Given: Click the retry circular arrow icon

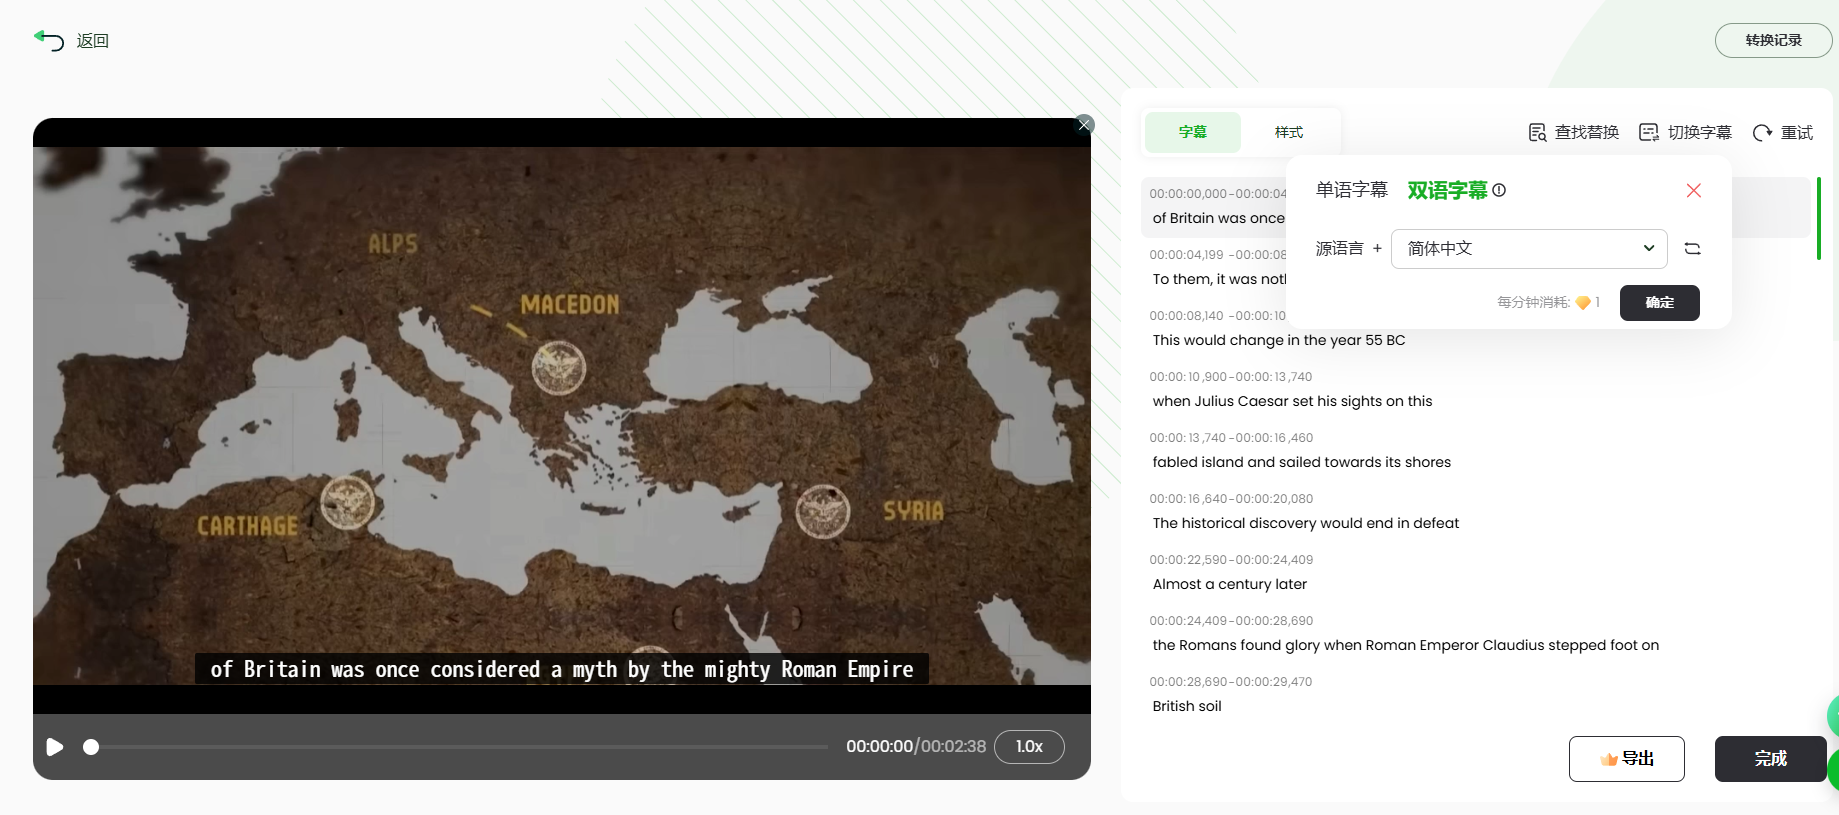Looking at the screenshot, I should [1763, 132].
